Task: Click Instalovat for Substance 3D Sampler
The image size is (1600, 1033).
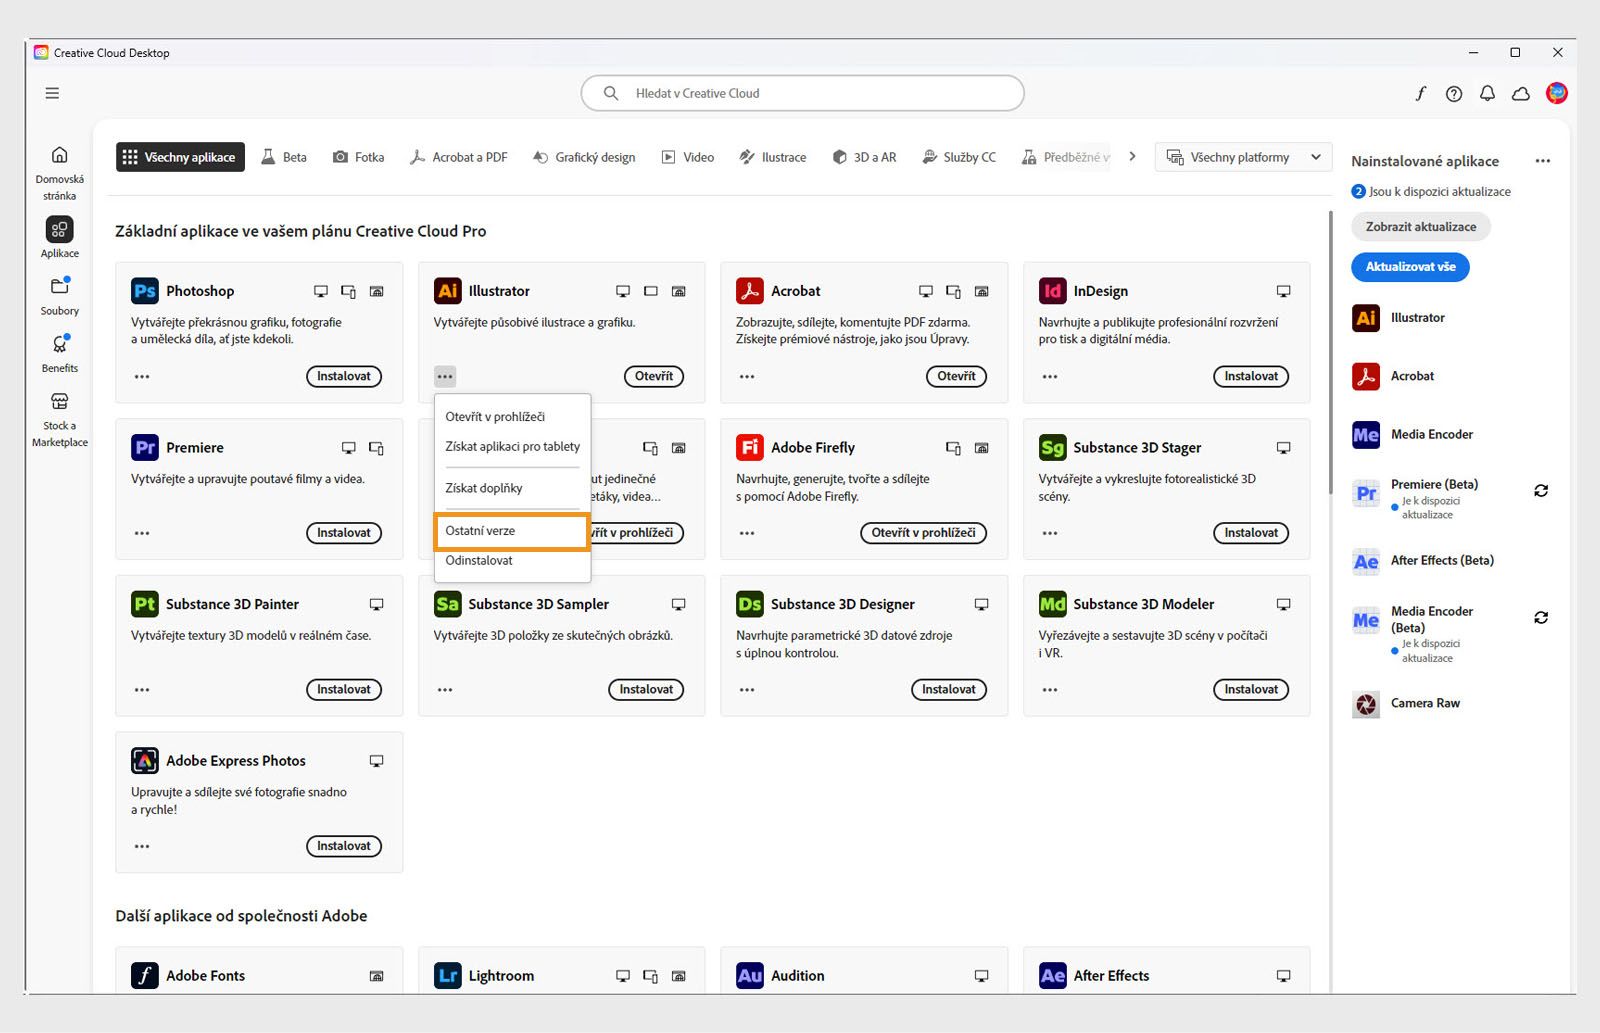Action: click(x=646, y=690)
